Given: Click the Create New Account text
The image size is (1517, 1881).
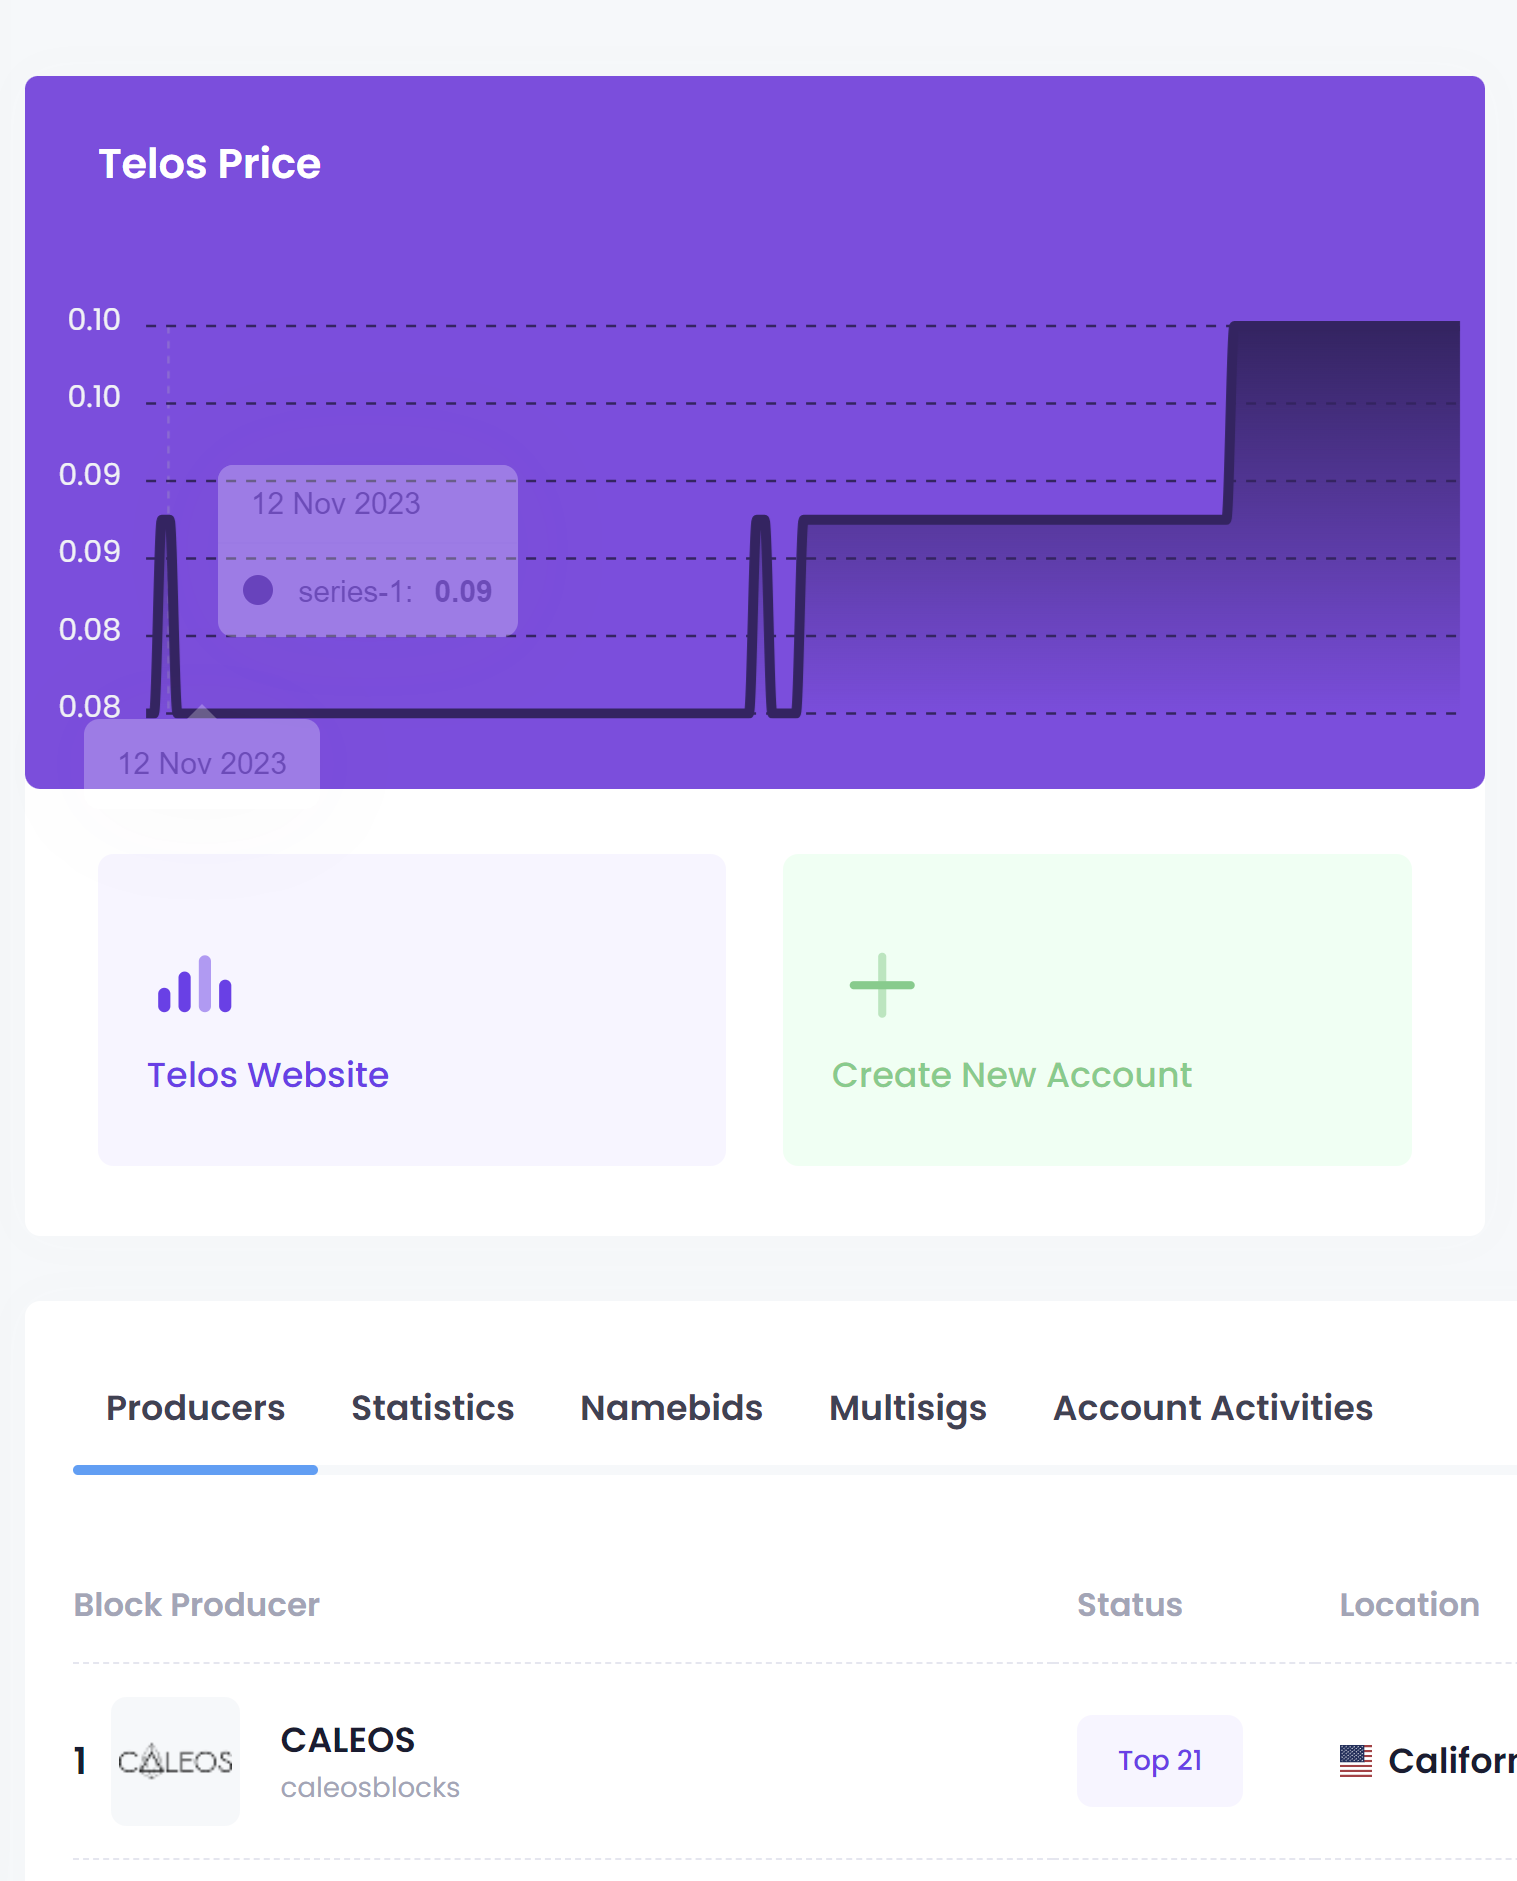Looking at the screenshot, I should point(1011,1075).
